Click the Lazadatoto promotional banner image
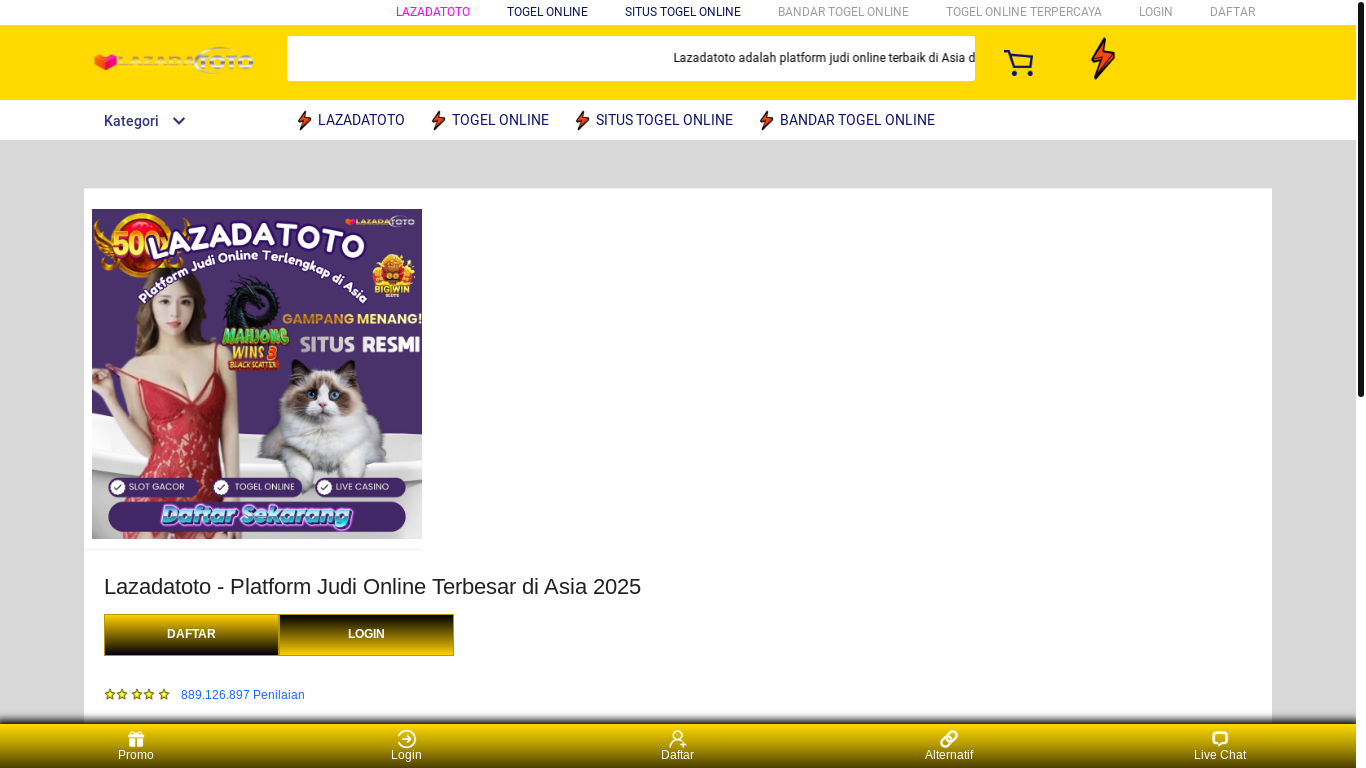 [257, 374]
